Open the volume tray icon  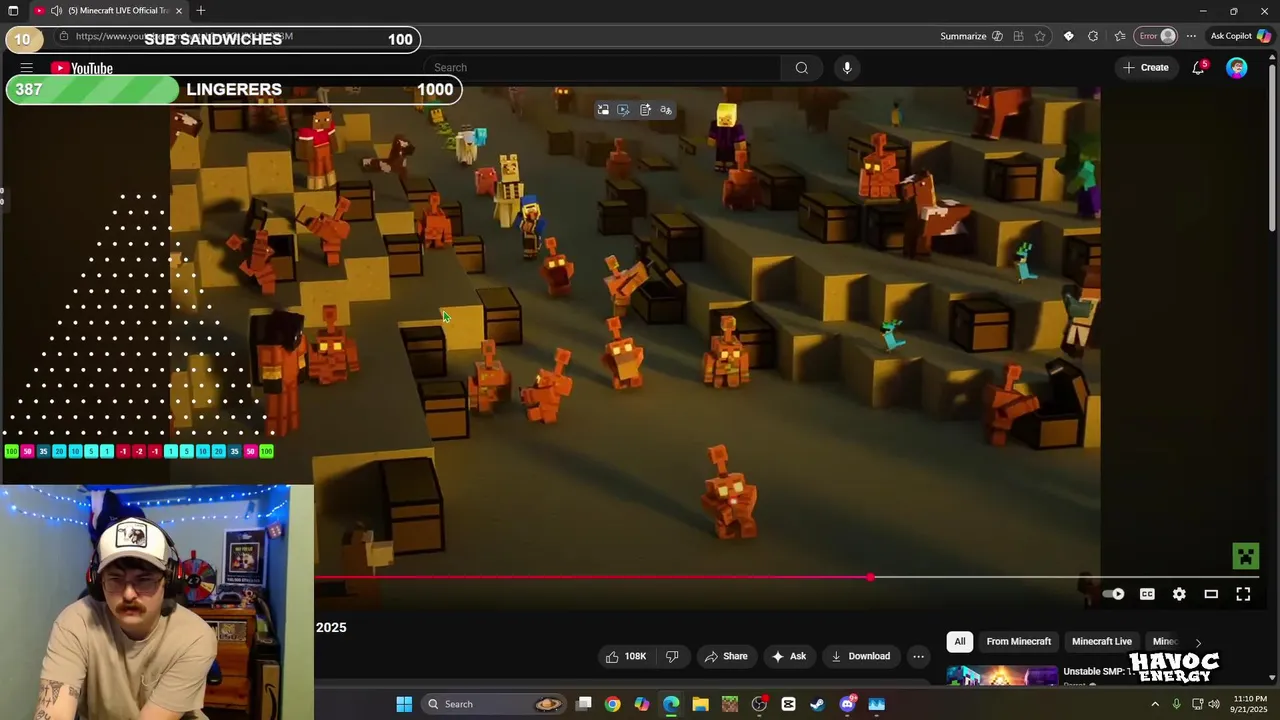tap(1214, 704)
